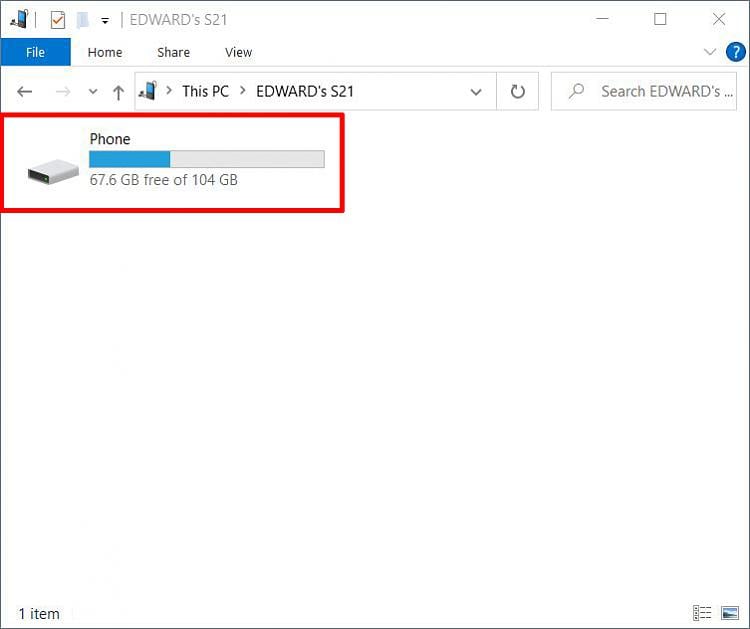The height and width of the screenshot is (629, 750).
Task: Select the '67.6 GB free of 104 GB' text
Action: pos(164,180)
